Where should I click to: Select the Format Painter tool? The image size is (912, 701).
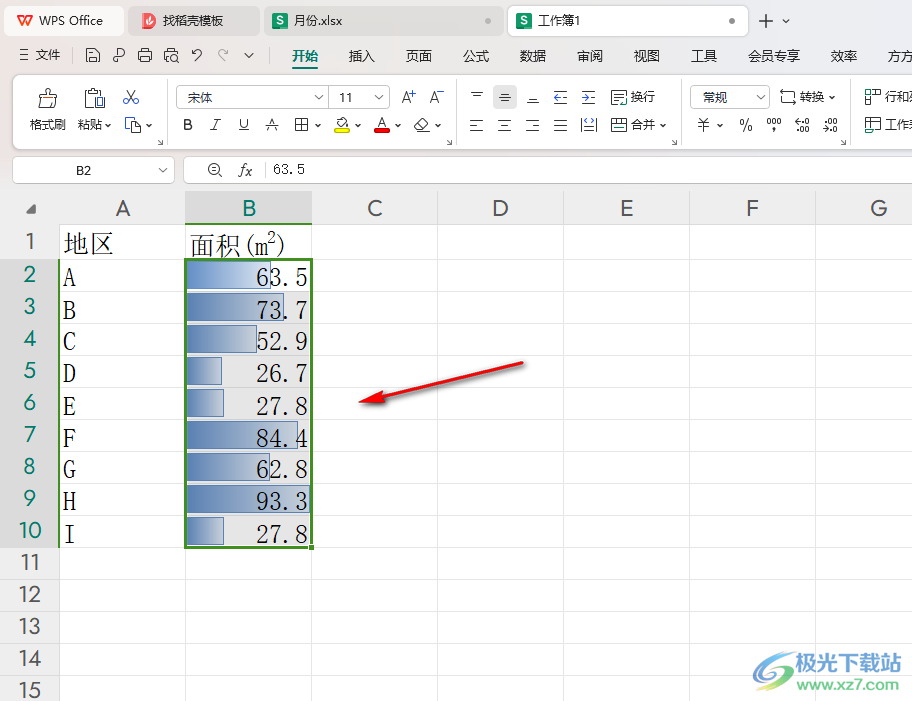click(48, 109)
